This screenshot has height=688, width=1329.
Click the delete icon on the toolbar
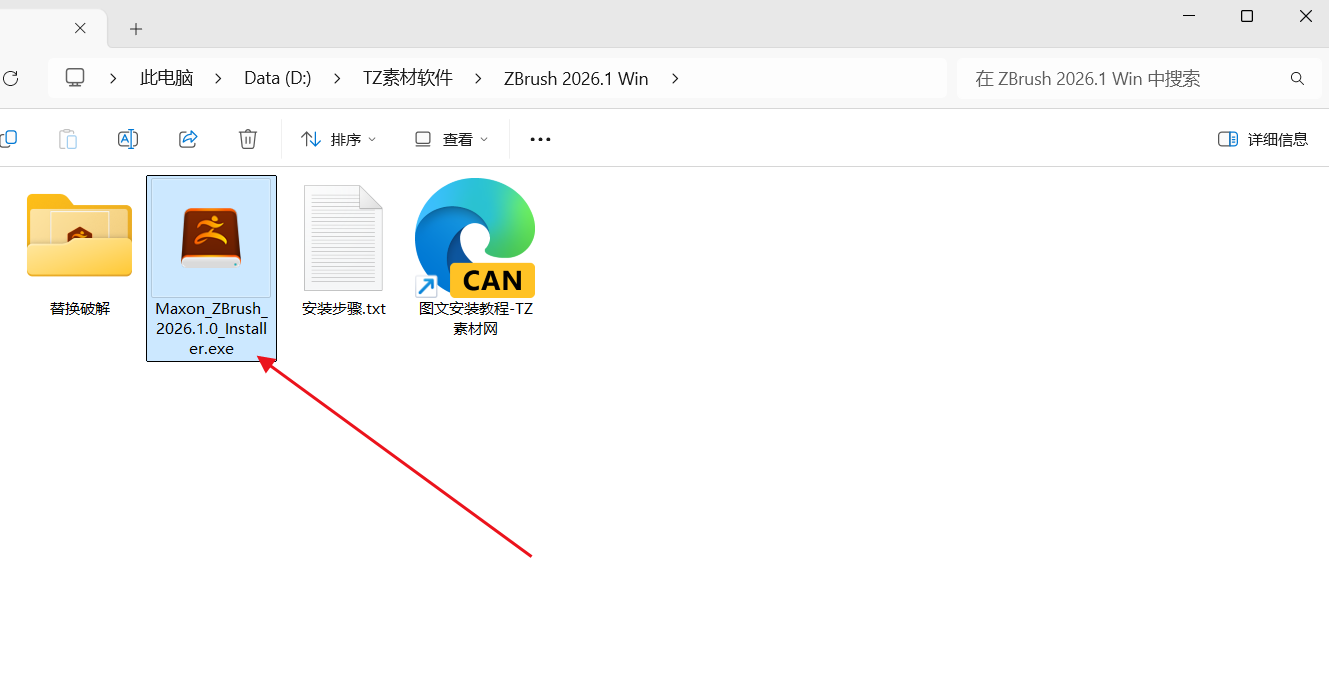click(x=247, y=139)
